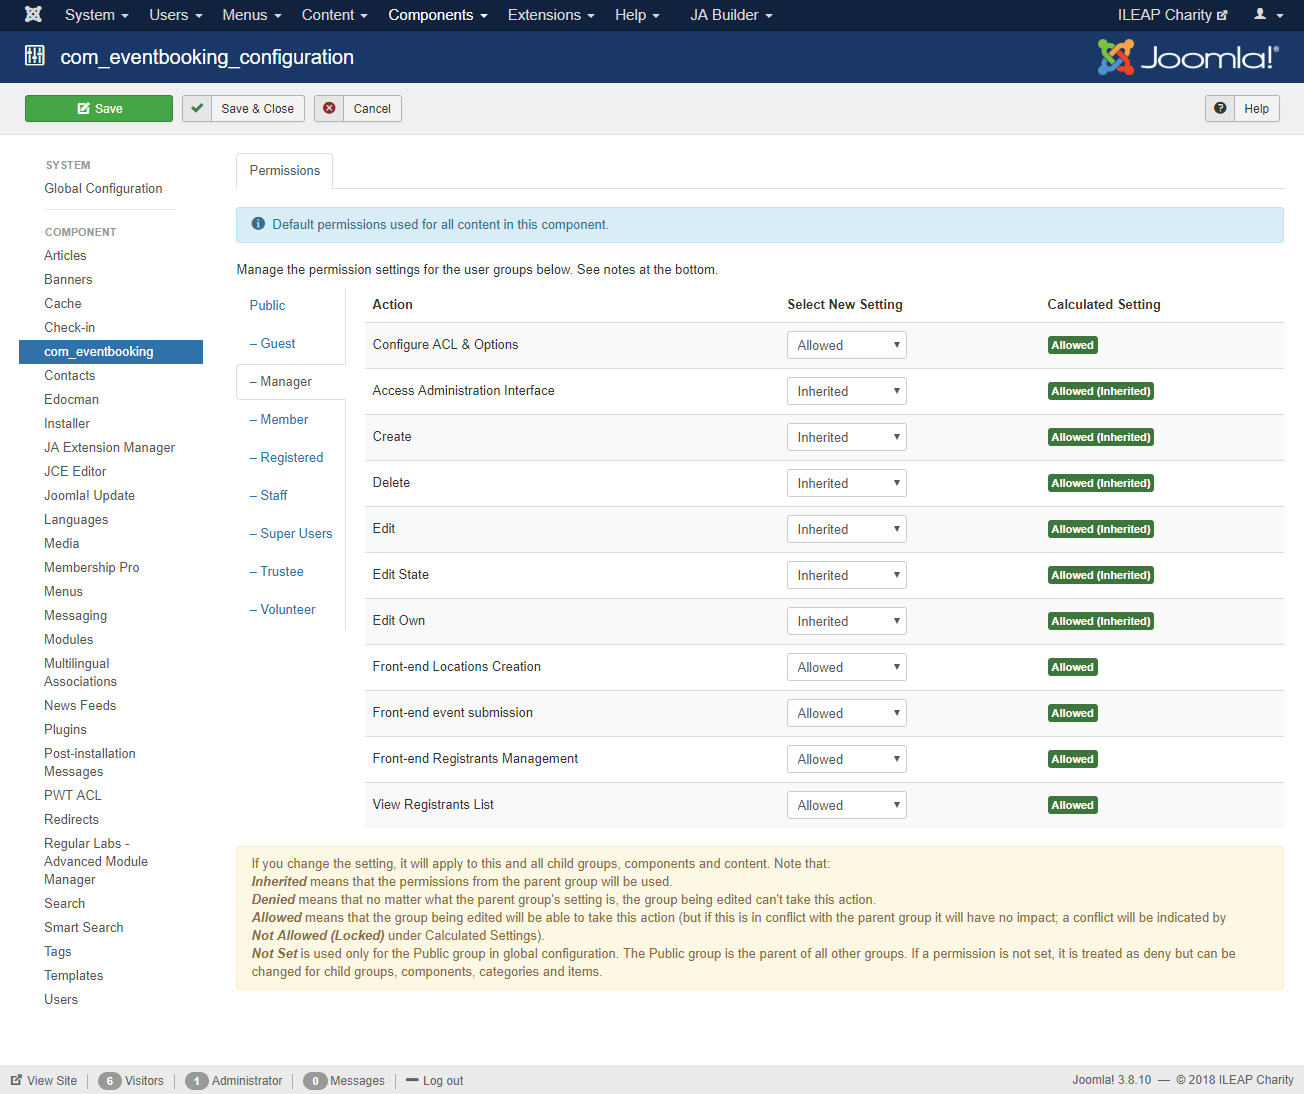This screenshot has height=1094, width=1304.
Task: Select the Trustee user group
Action: [x=277, y=571]
